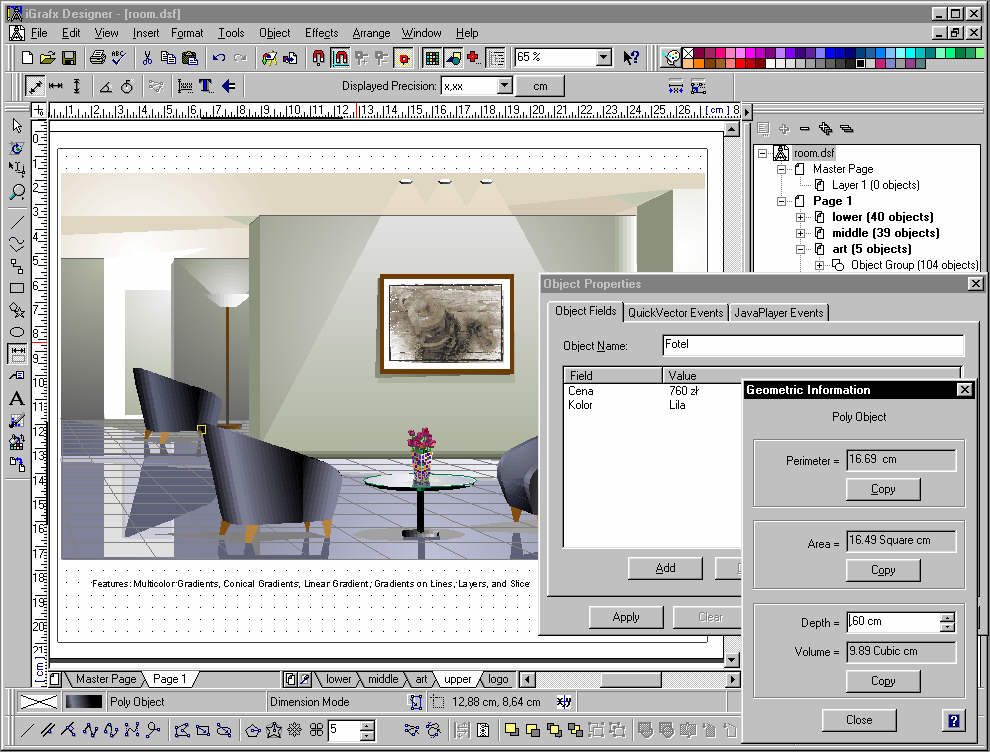Select the Ellipse drawing tool
This screenshot has height=752, width=990.
point(17,332)
